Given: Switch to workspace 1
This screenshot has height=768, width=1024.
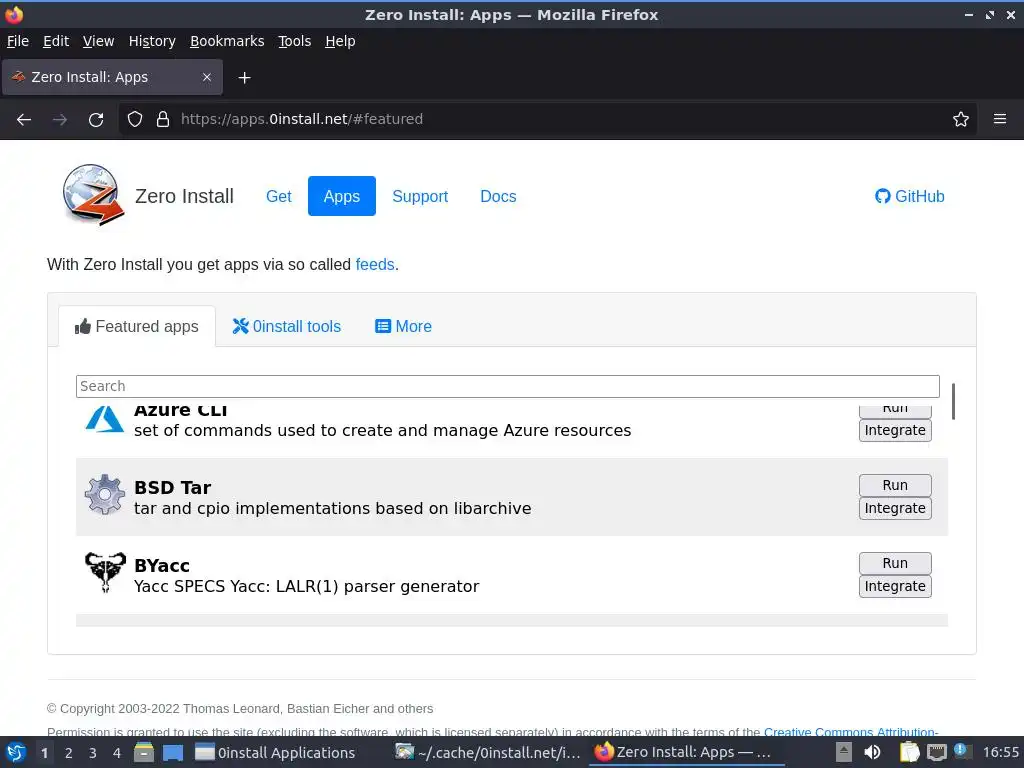Looking at the screenshot, I should (44, 752).
